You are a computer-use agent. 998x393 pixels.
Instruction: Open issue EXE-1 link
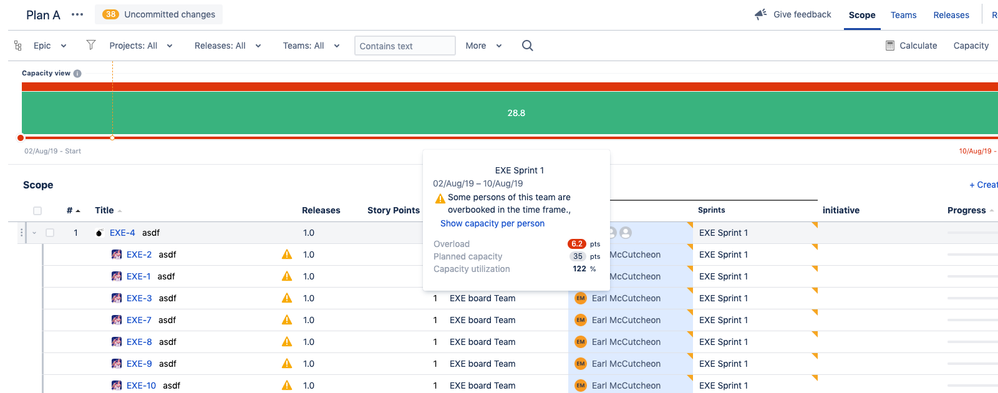click(x=138, y=276)
